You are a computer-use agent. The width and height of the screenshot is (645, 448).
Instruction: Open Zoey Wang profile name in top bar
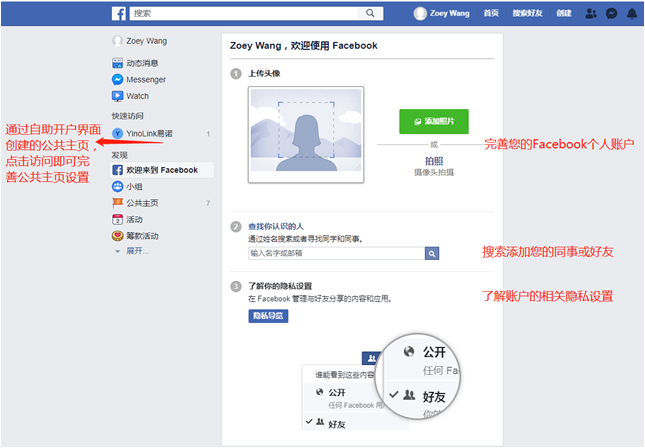pyautogui.click(x=449, y=14)
